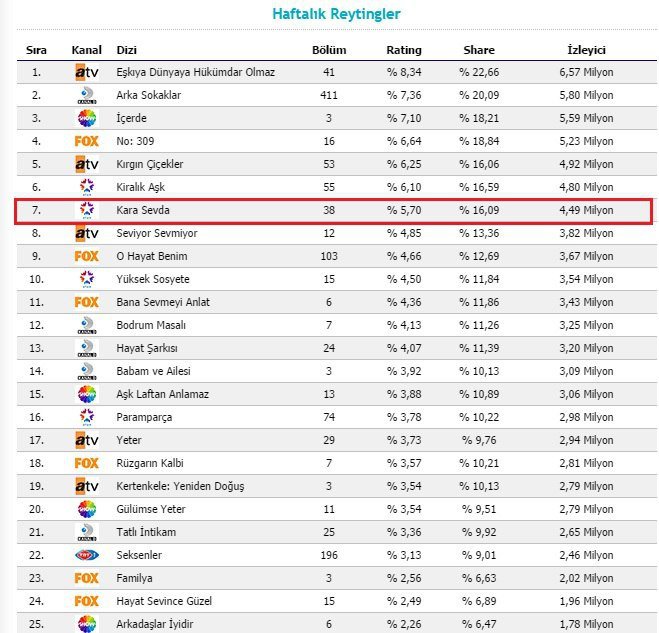Image resolution: width=659 pixels, height=633 pixels.
Task: Click the Haftalık Reytingler heading
Action: tap(336, 14)
